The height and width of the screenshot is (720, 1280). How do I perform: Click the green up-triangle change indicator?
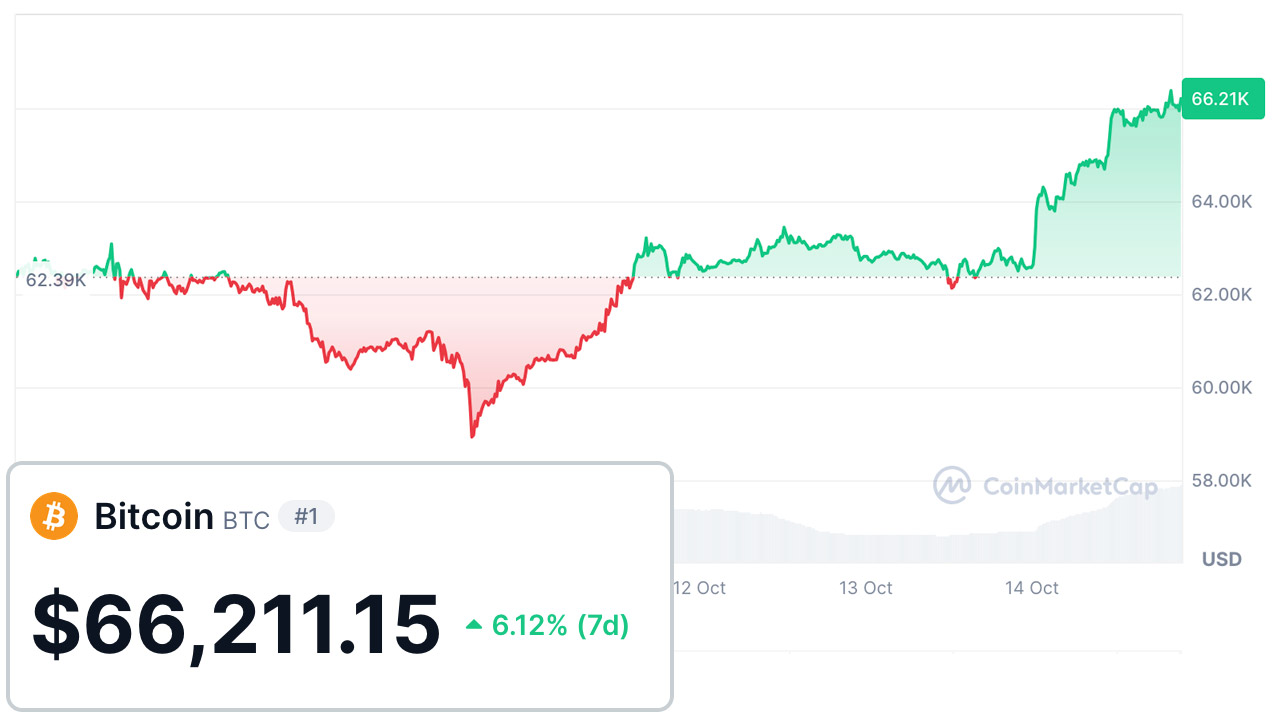coord(474,626)
